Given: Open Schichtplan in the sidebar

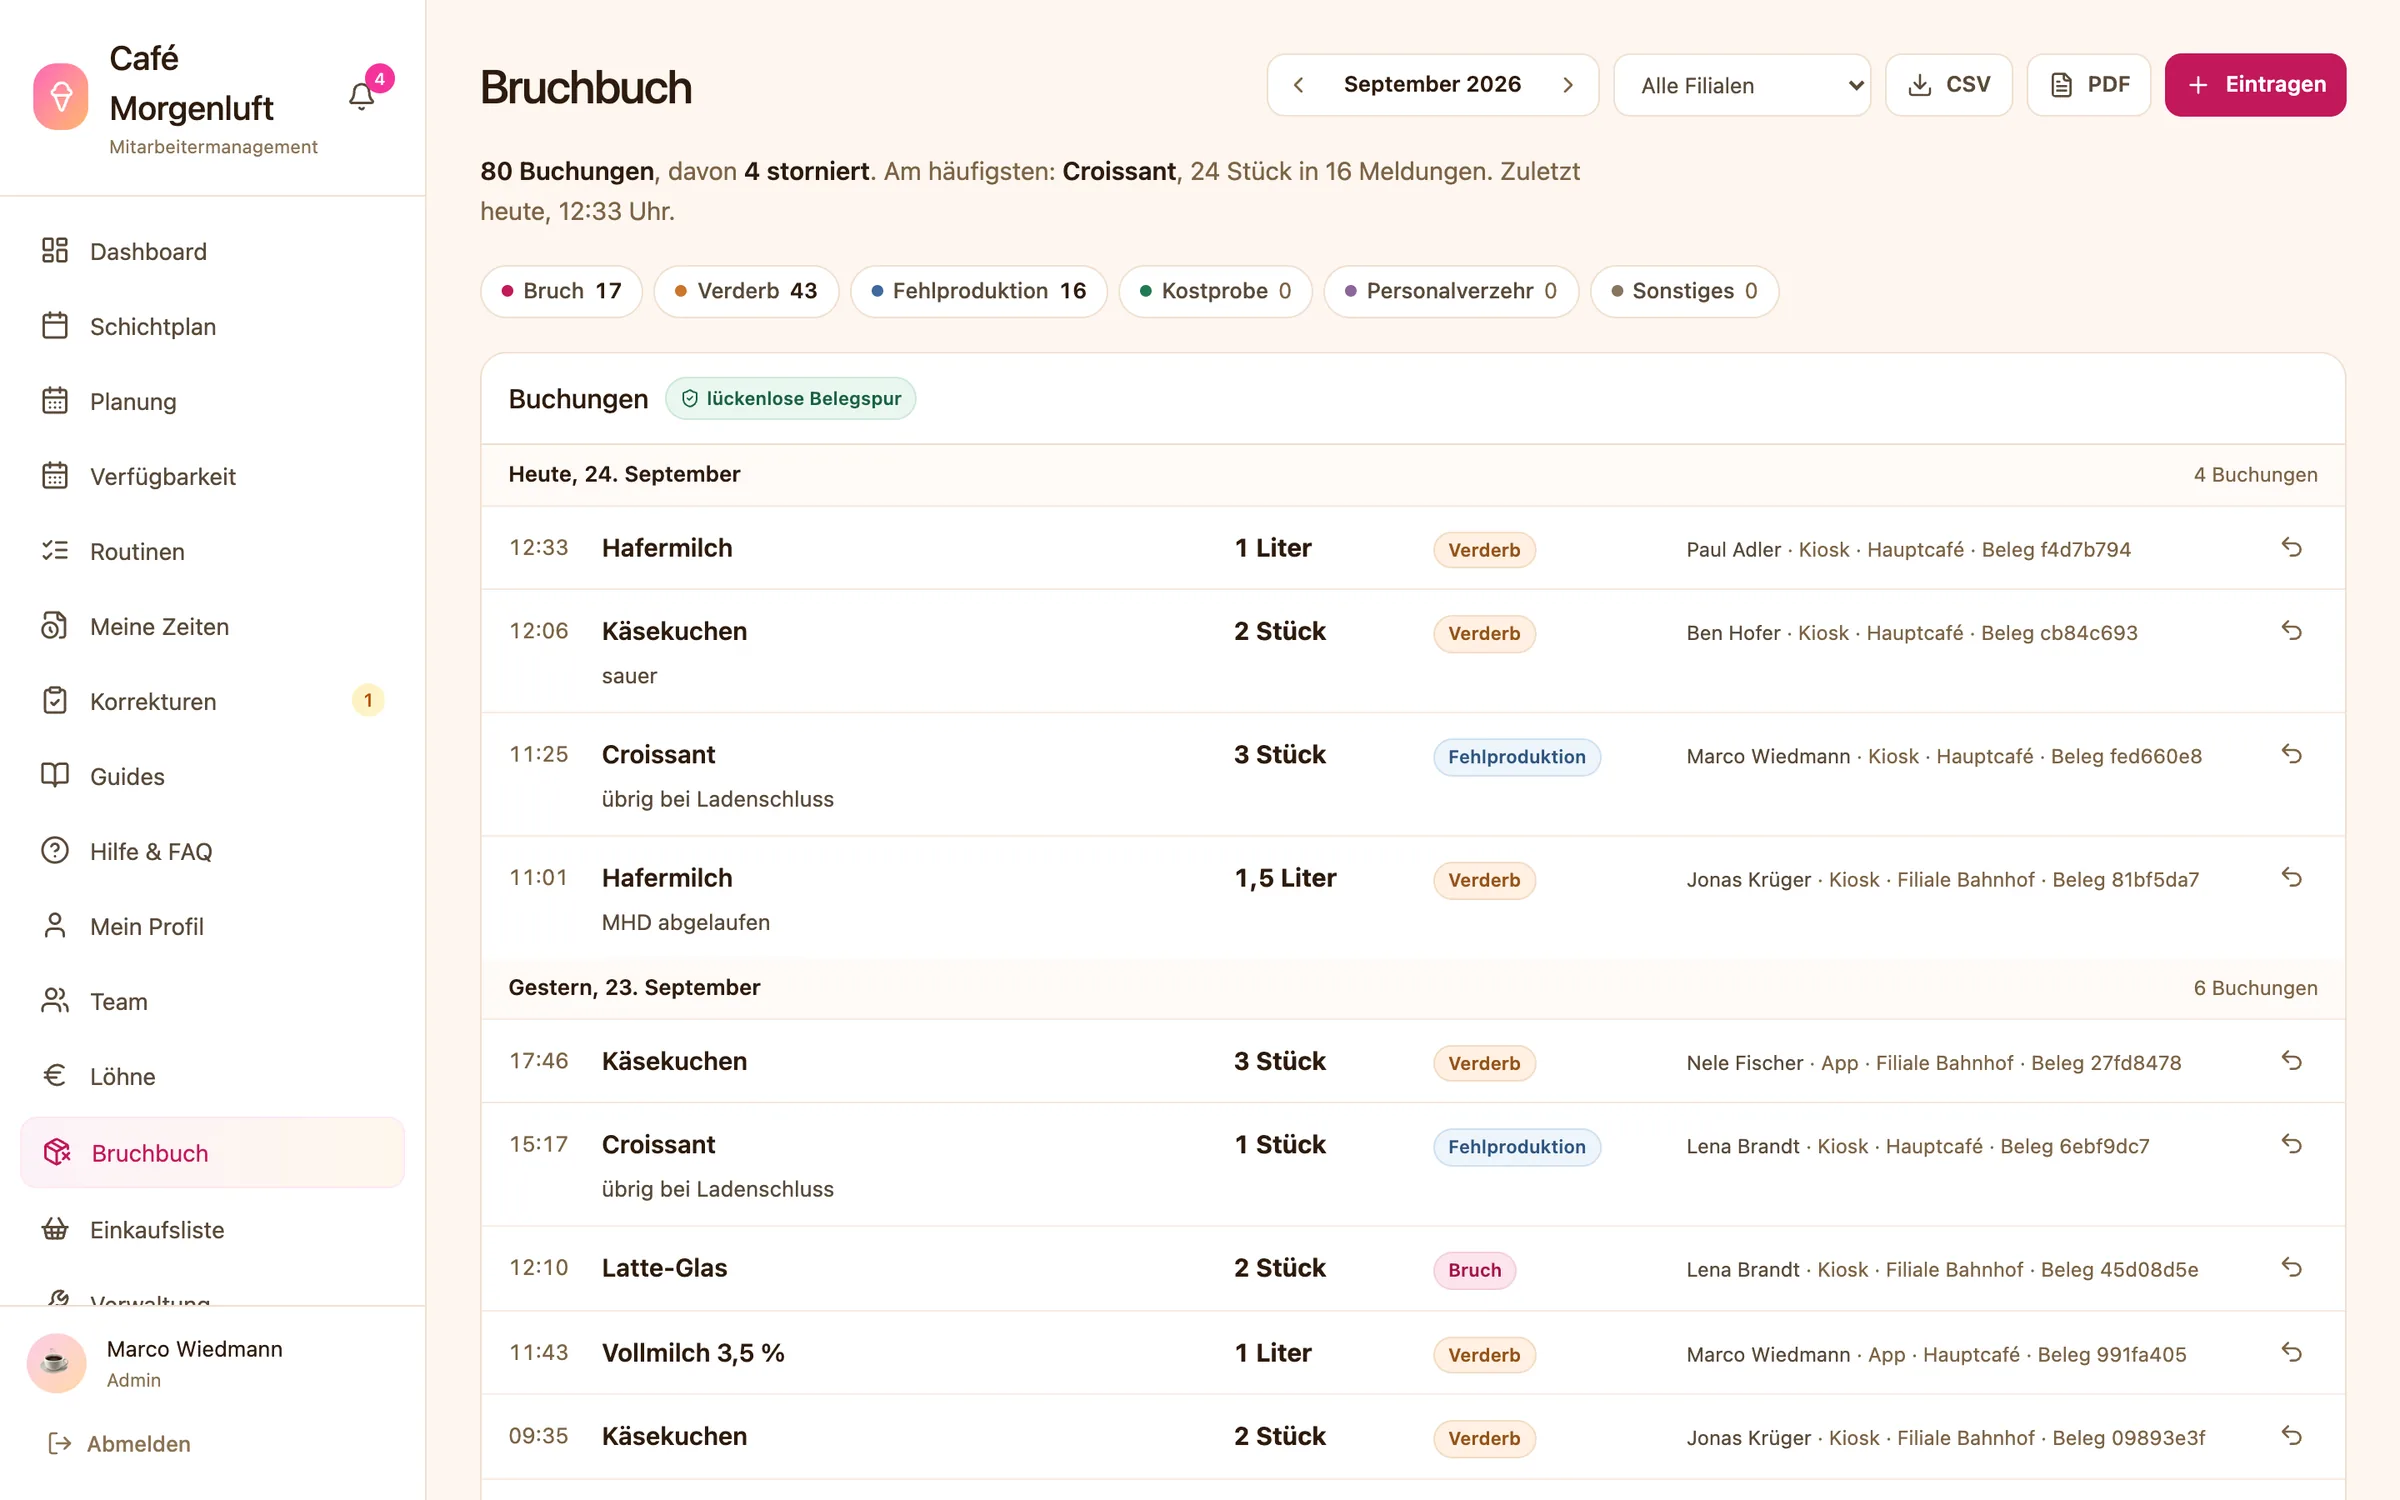Looking at the screenshot, I should tap(212, 326).
